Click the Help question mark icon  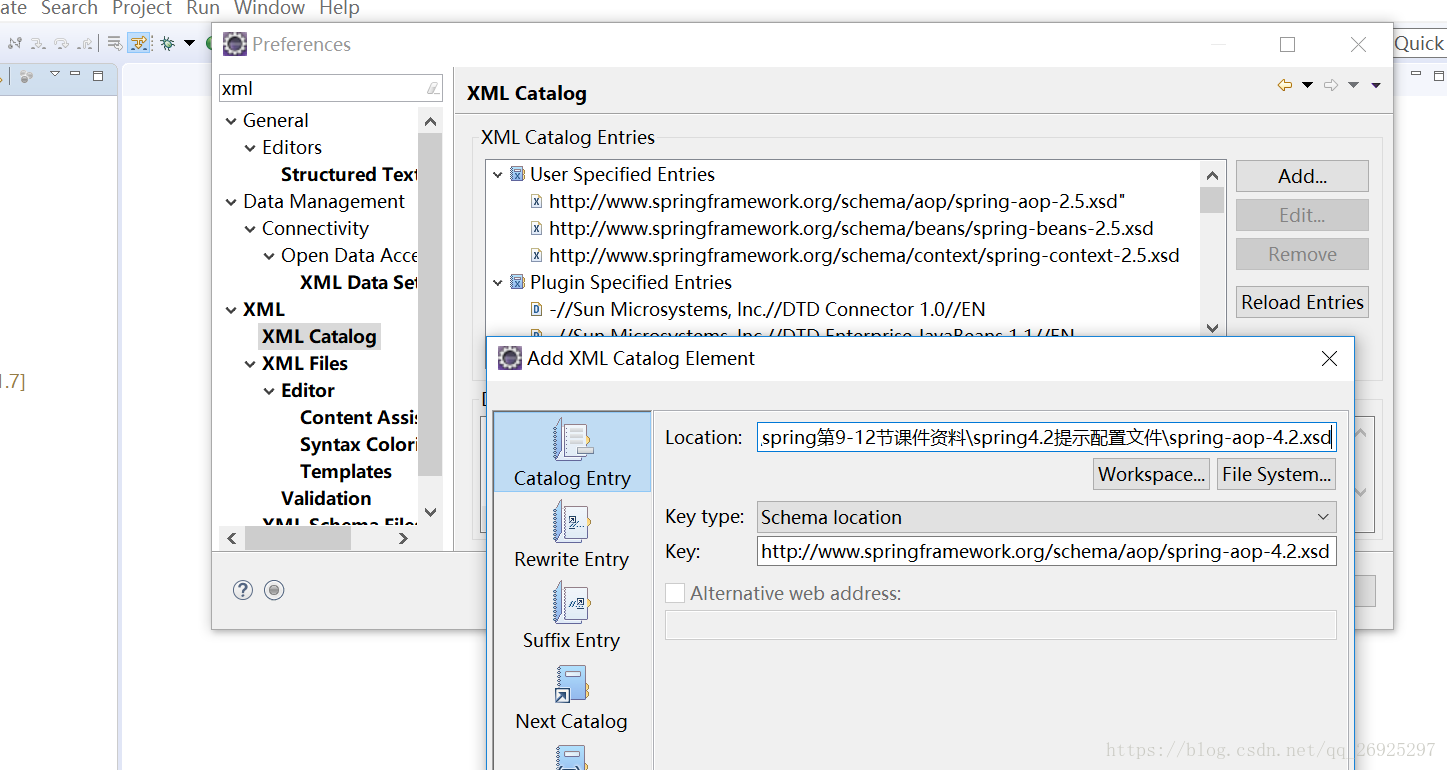point(243,590)
